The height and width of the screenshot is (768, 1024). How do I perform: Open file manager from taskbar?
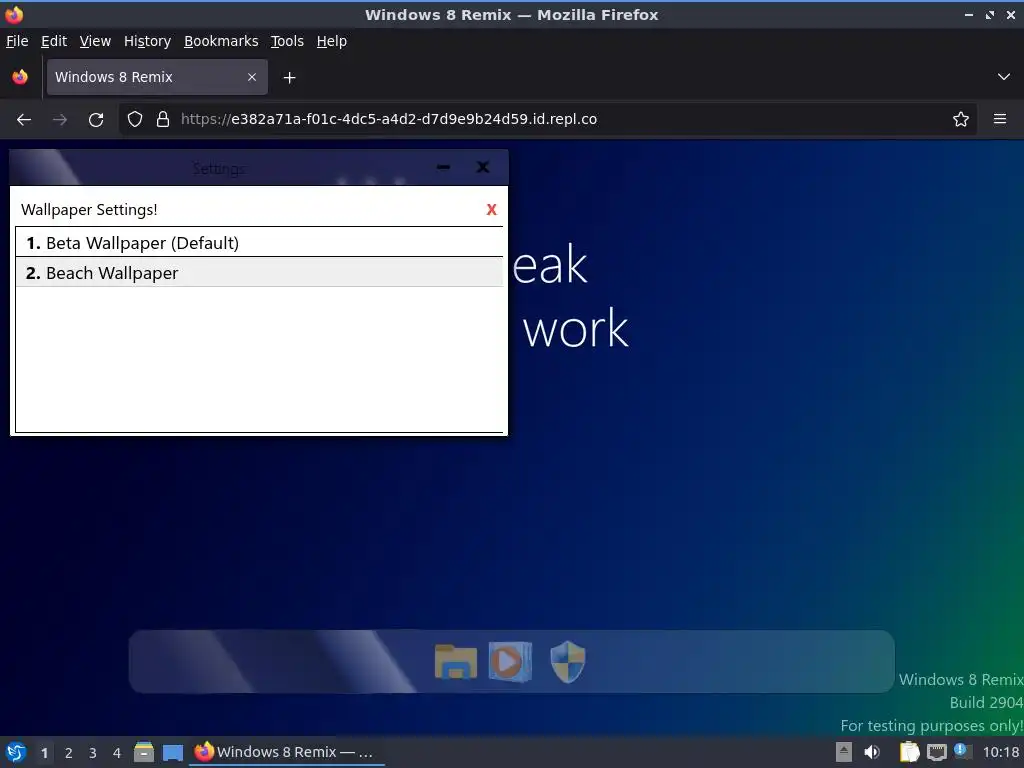coord(144,752)
